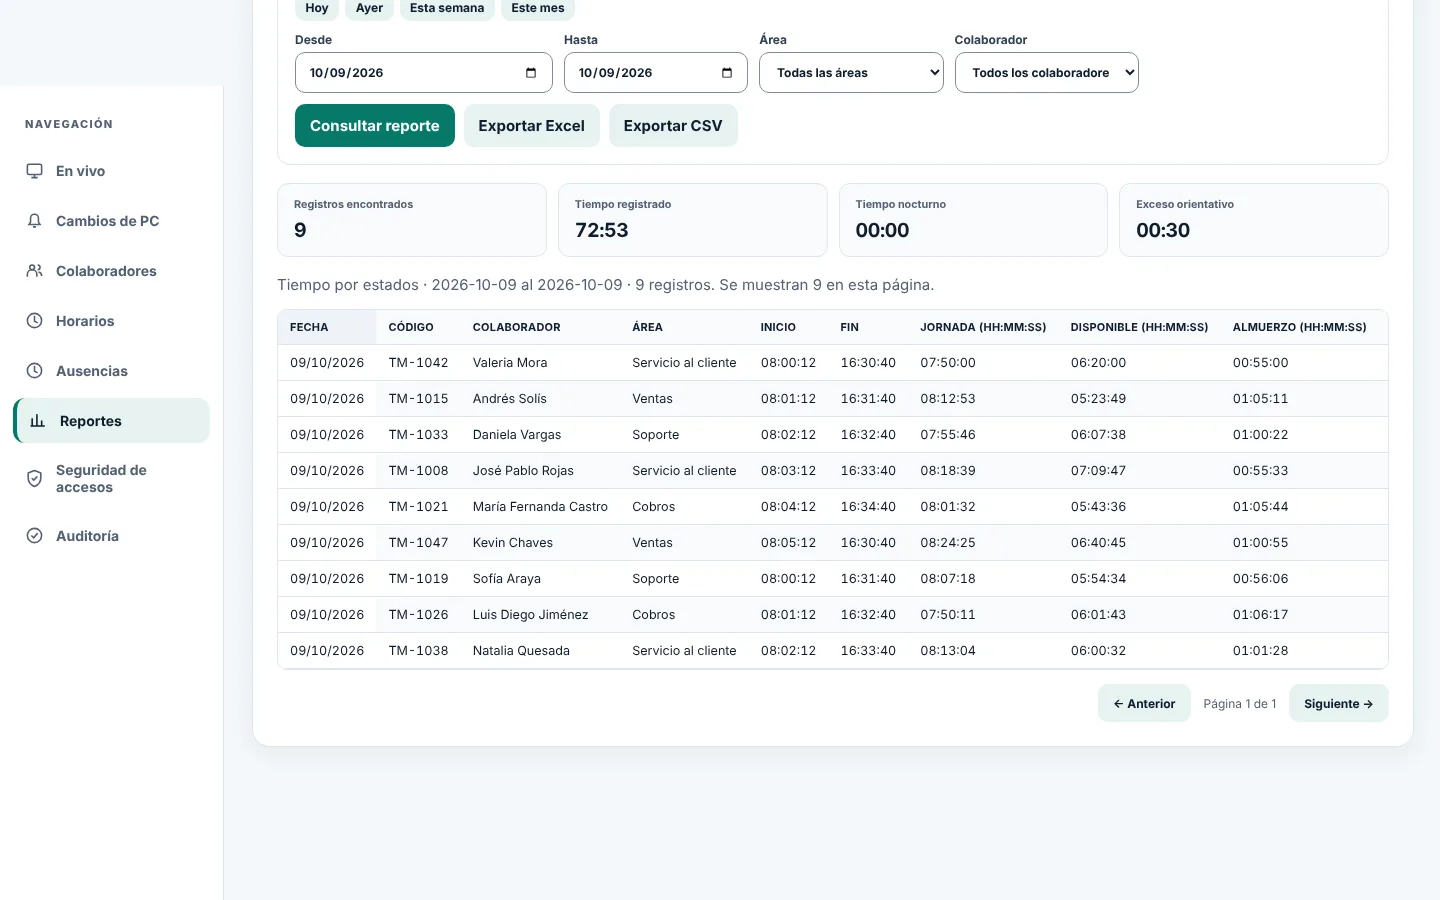Go to Cambios de PC section
The height and width of the screenshot is (900, 1440).
112,221
